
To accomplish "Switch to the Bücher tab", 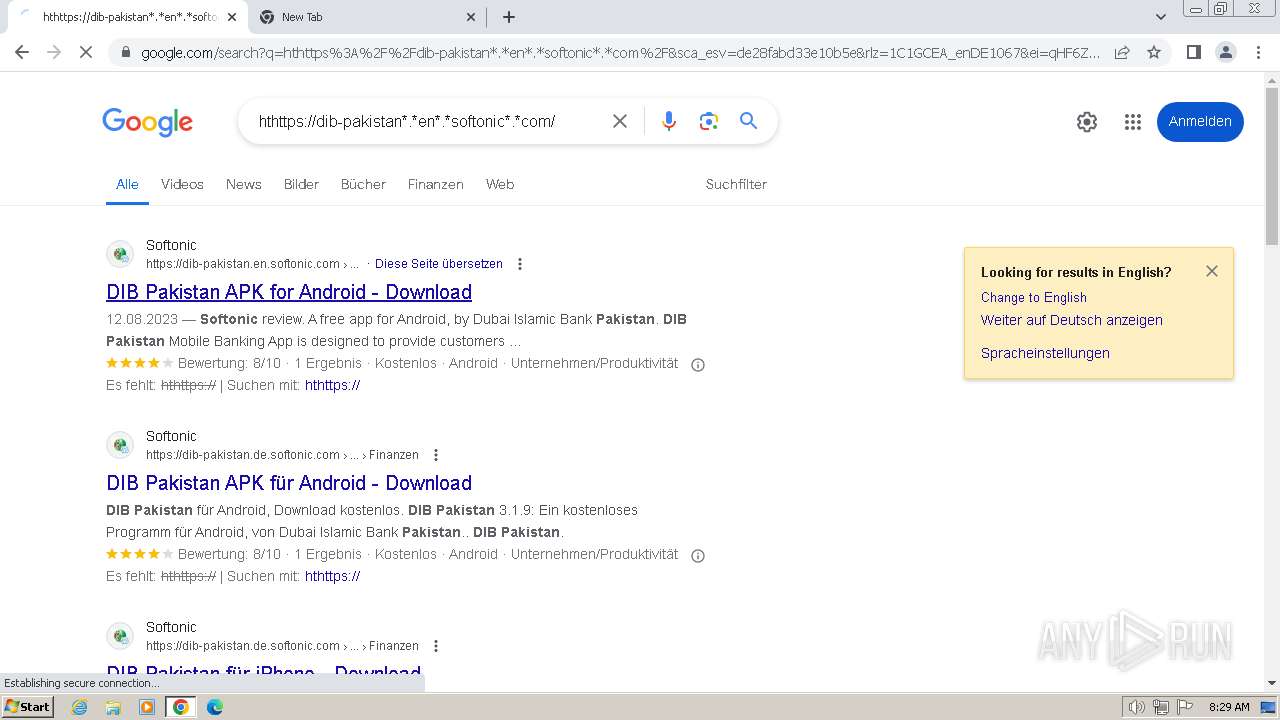I will pos(363,184).
